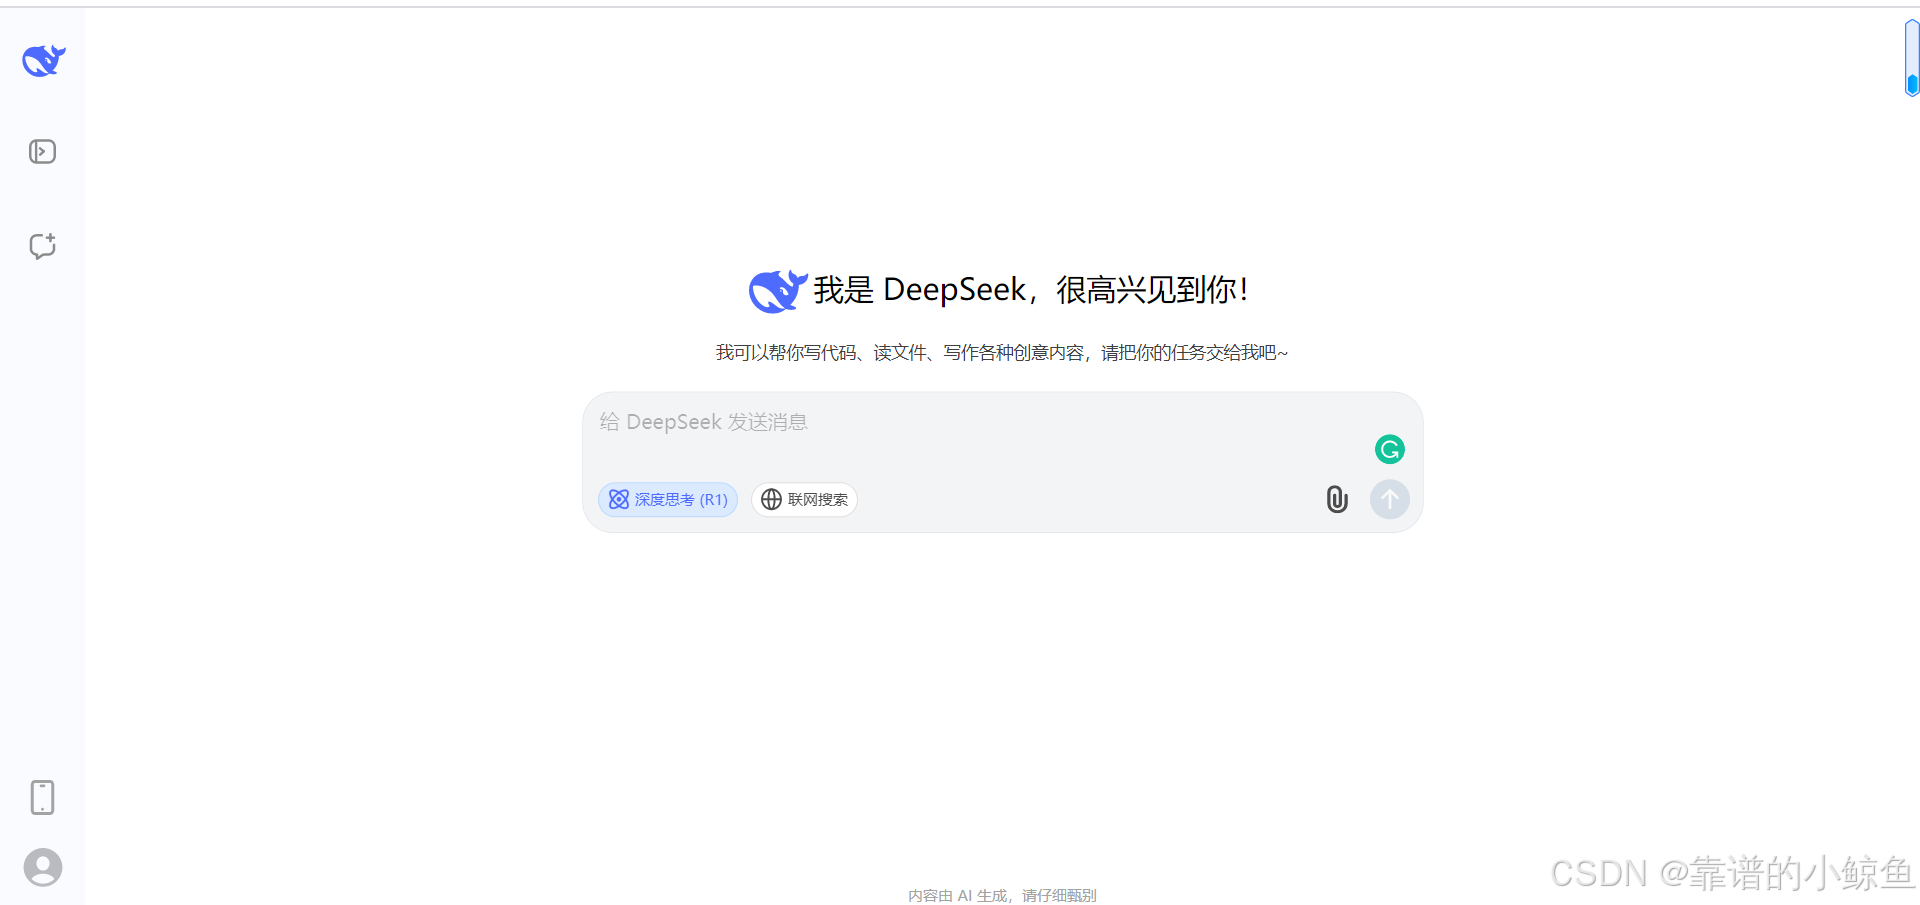Screen dimensions: 1920x905
Task: Click the 我是 DeepSeek，很高兴见到你! heading
Action: coord(1031,290)
